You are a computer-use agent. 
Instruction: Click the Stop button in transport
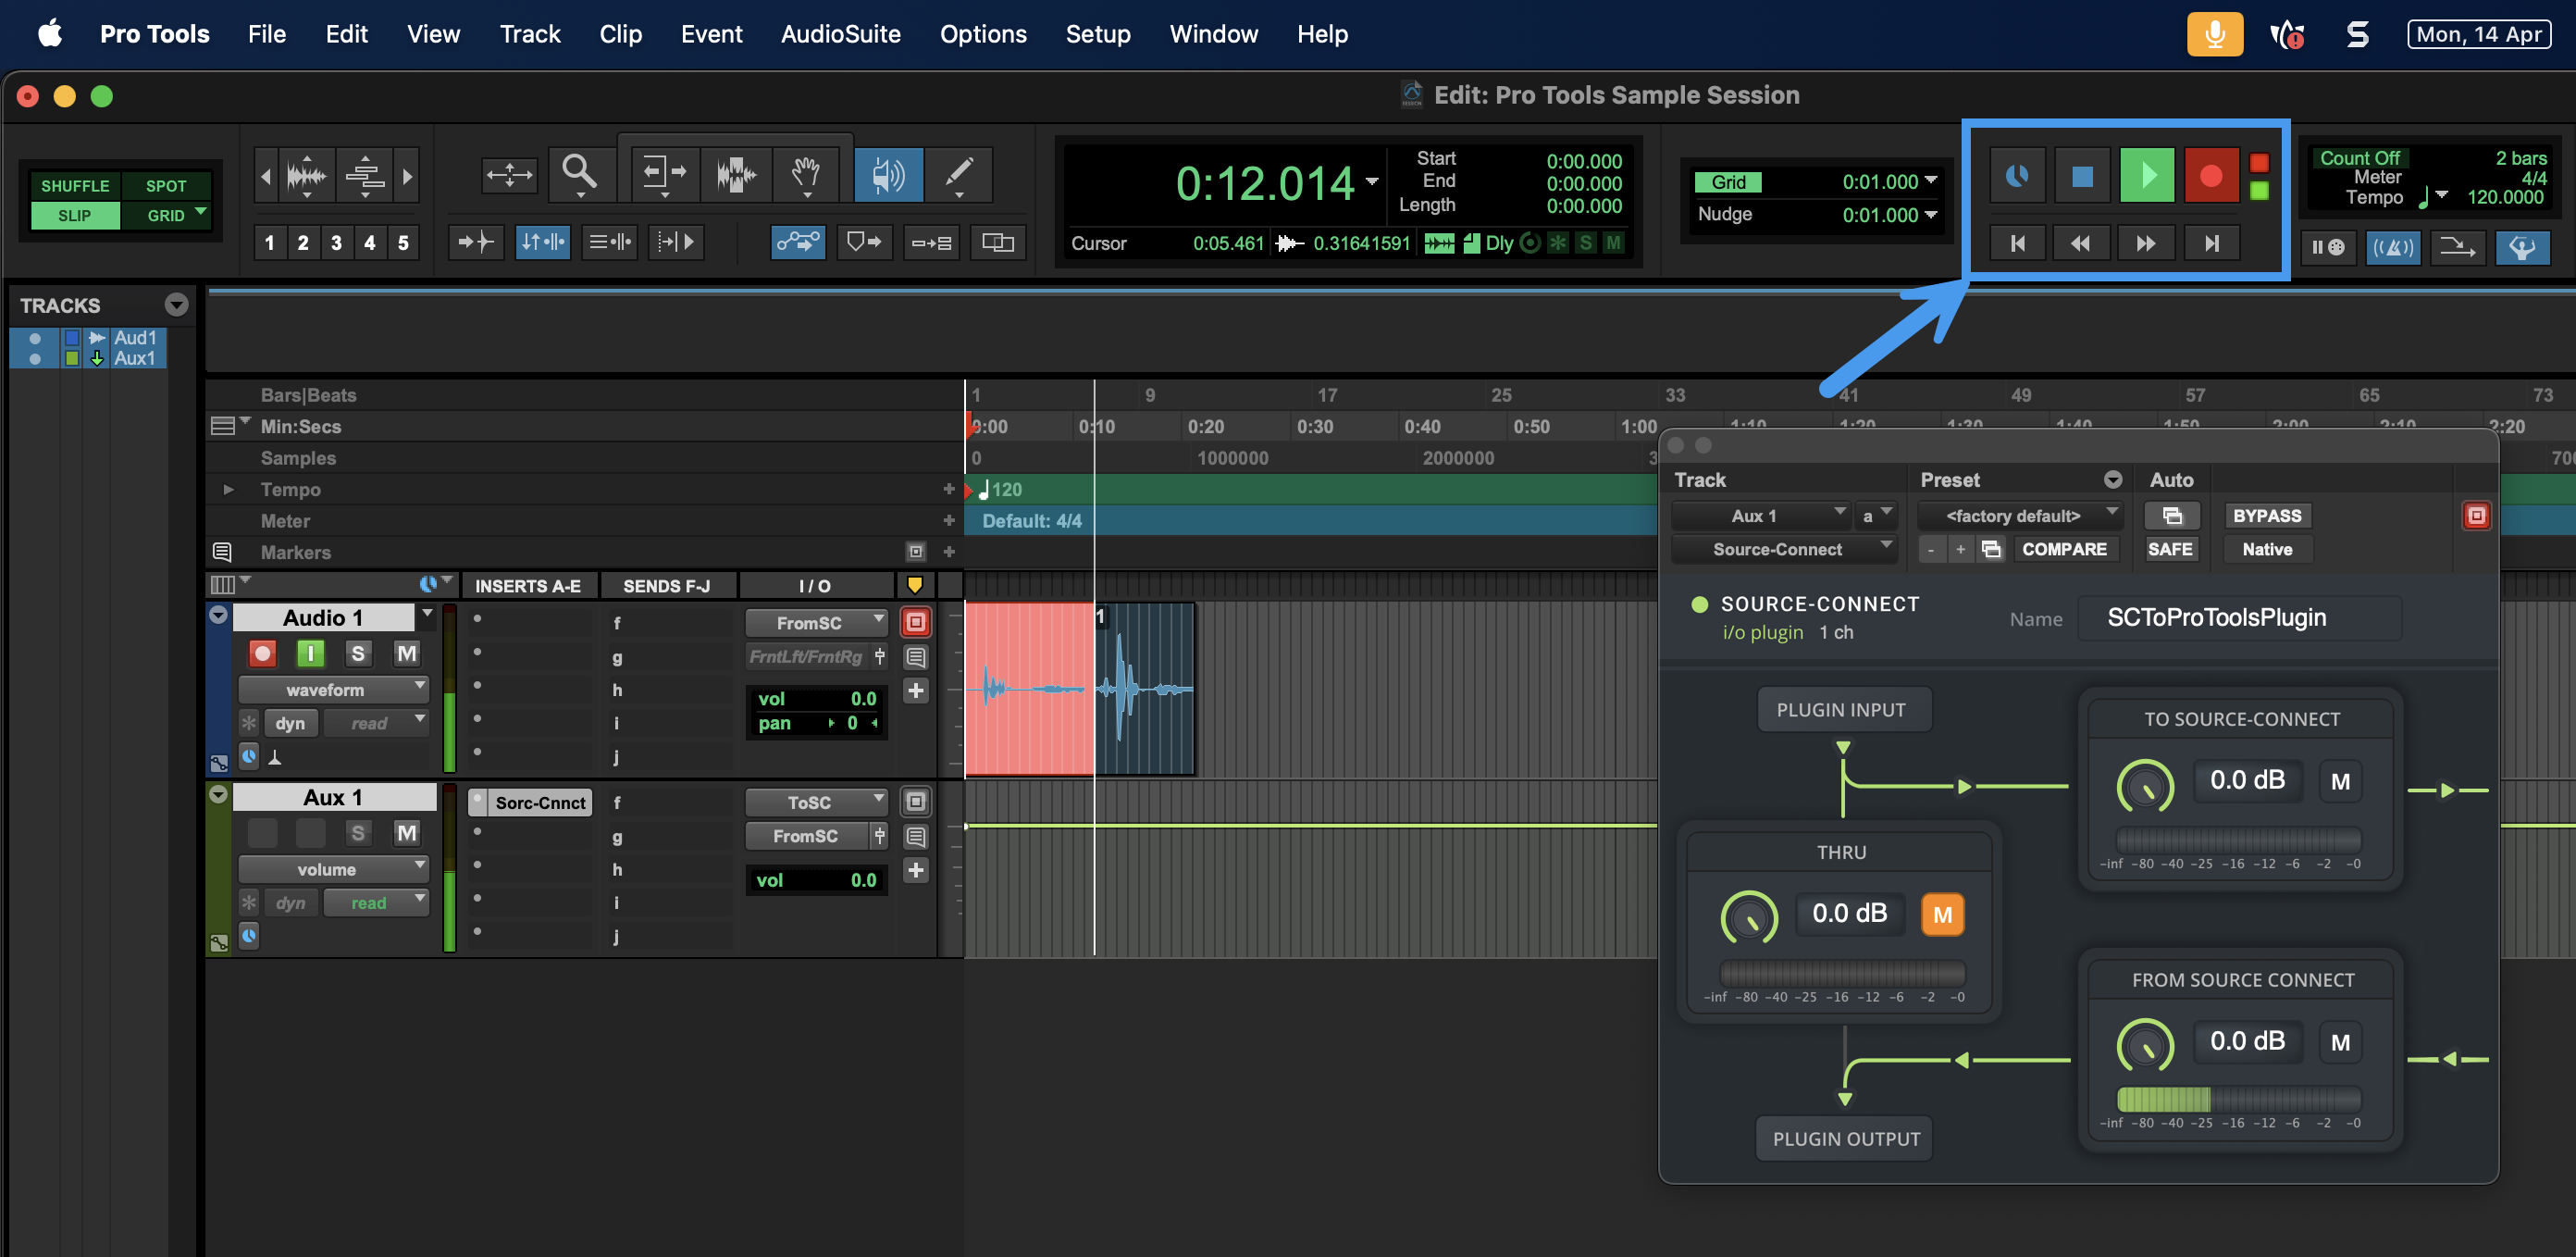pos(2082,177)
